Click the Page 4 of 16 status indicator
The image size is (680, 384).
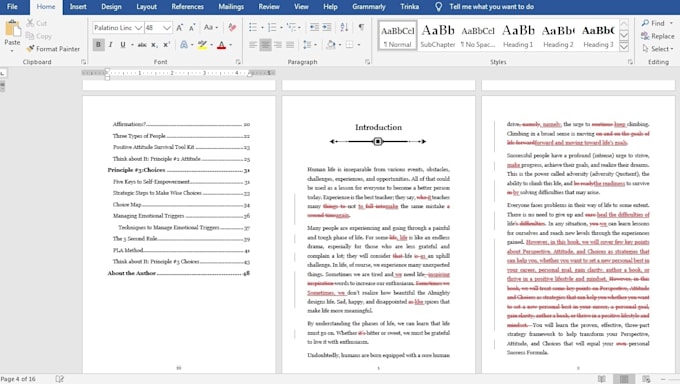[18, 379]
